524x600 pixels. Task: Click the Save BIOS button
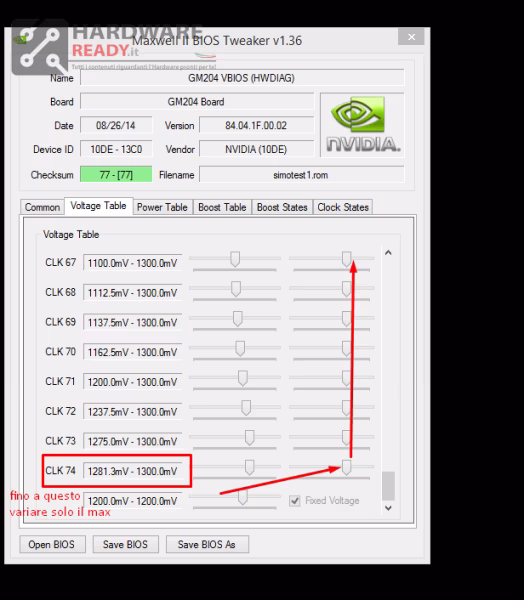pyautogui.click(x=125, y=544)
